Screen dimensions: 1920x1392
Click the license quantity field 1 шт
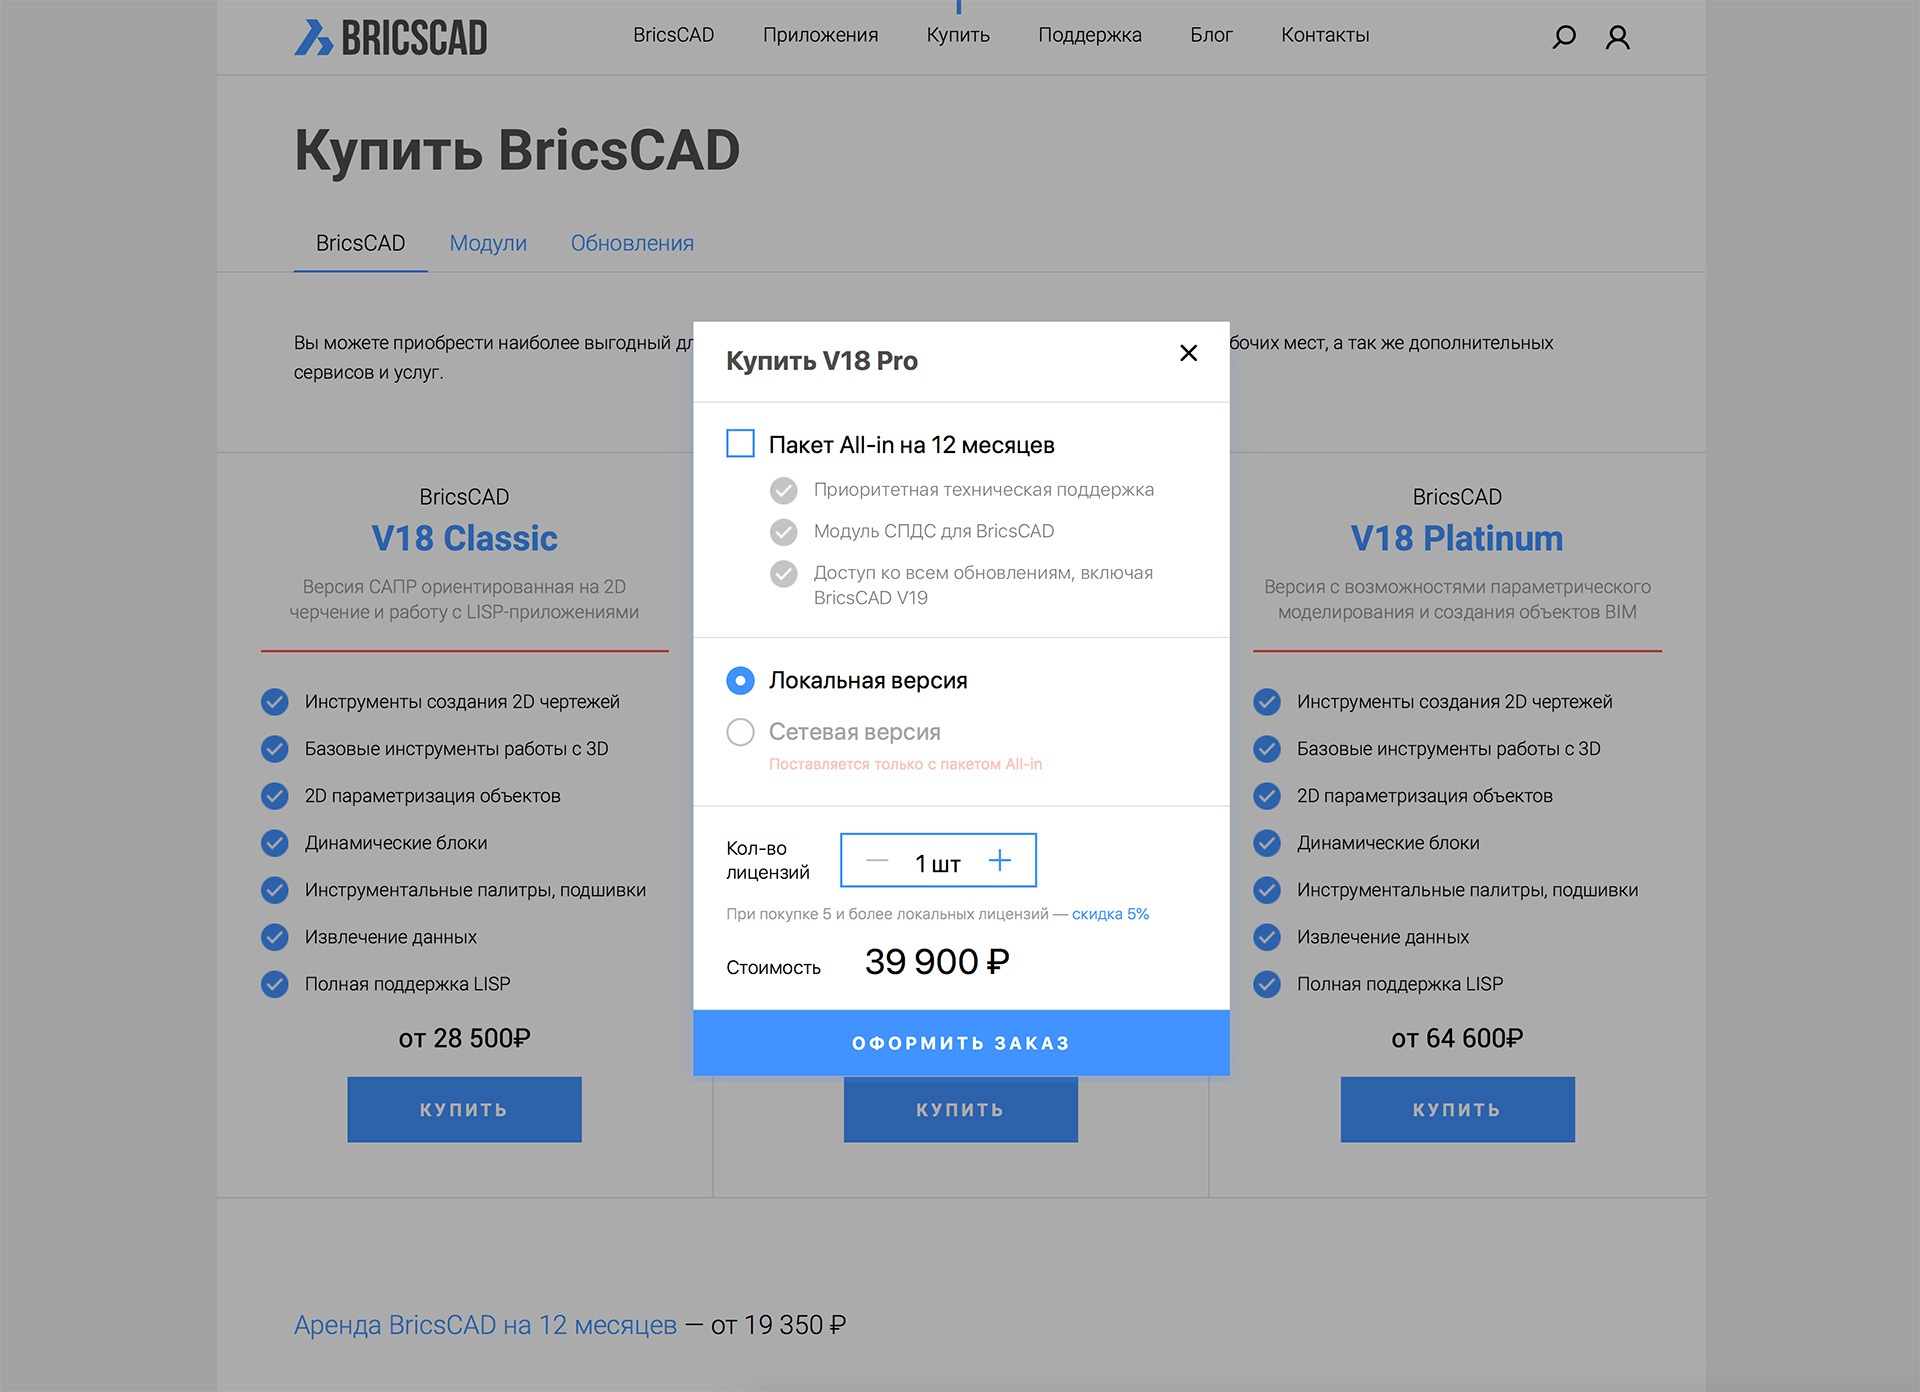(938, 860)
